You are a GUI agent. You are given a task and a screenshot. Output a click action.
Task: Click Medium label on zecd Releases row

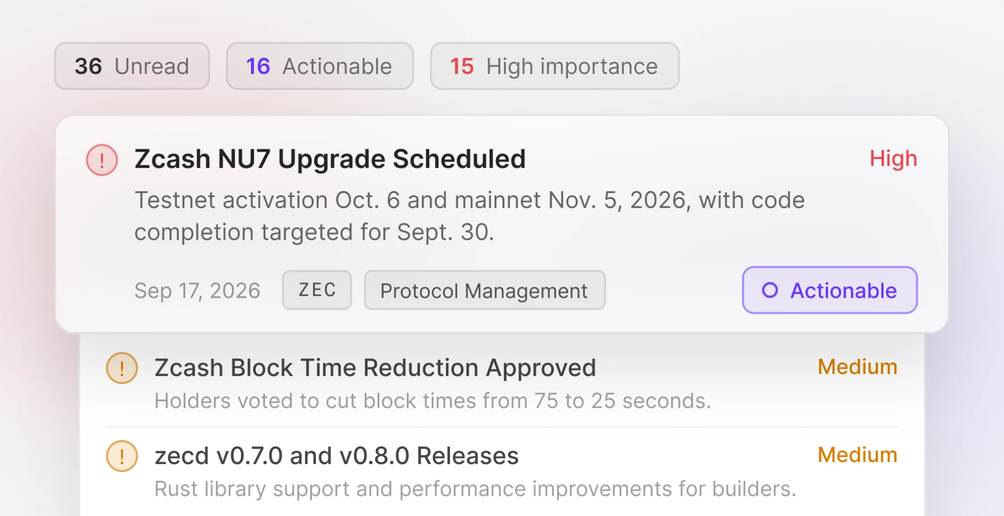857,455
